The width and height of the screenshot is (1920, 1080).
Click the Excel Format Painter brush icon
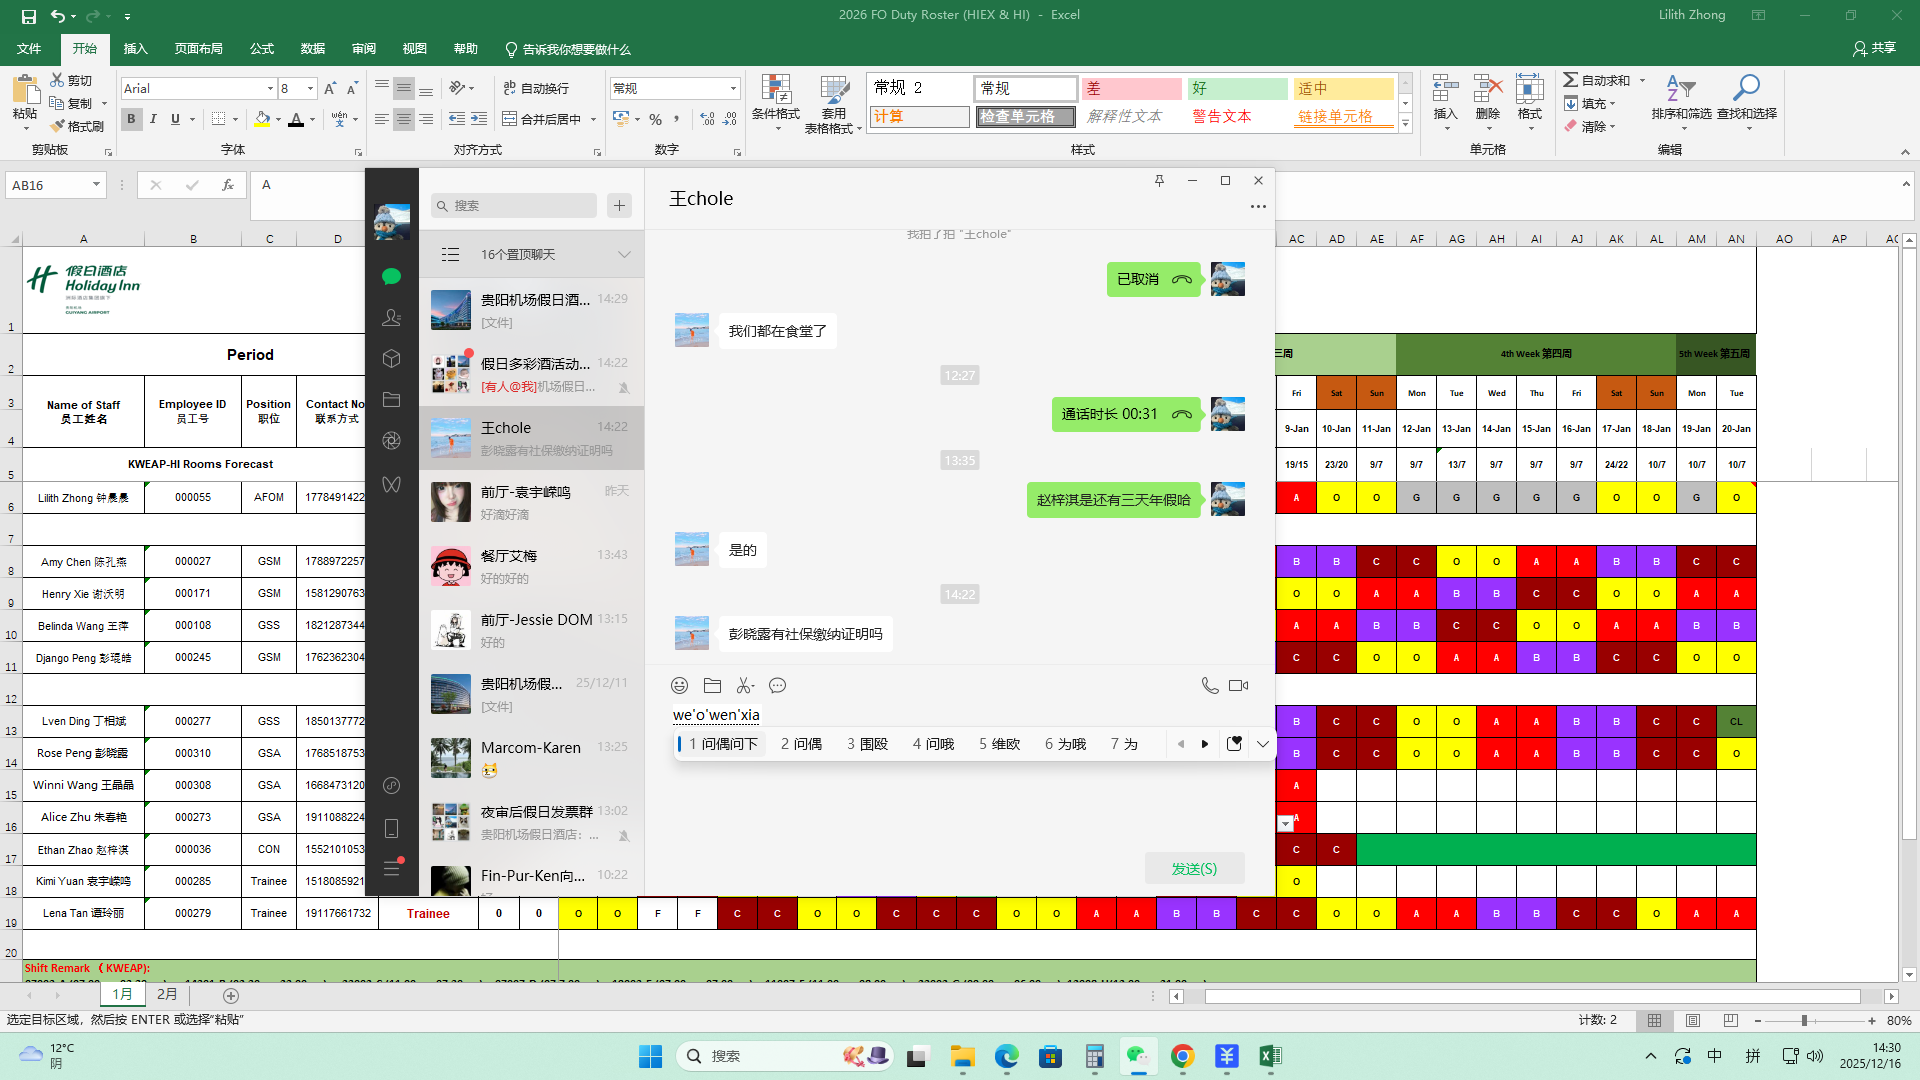(x=58, y=127)
